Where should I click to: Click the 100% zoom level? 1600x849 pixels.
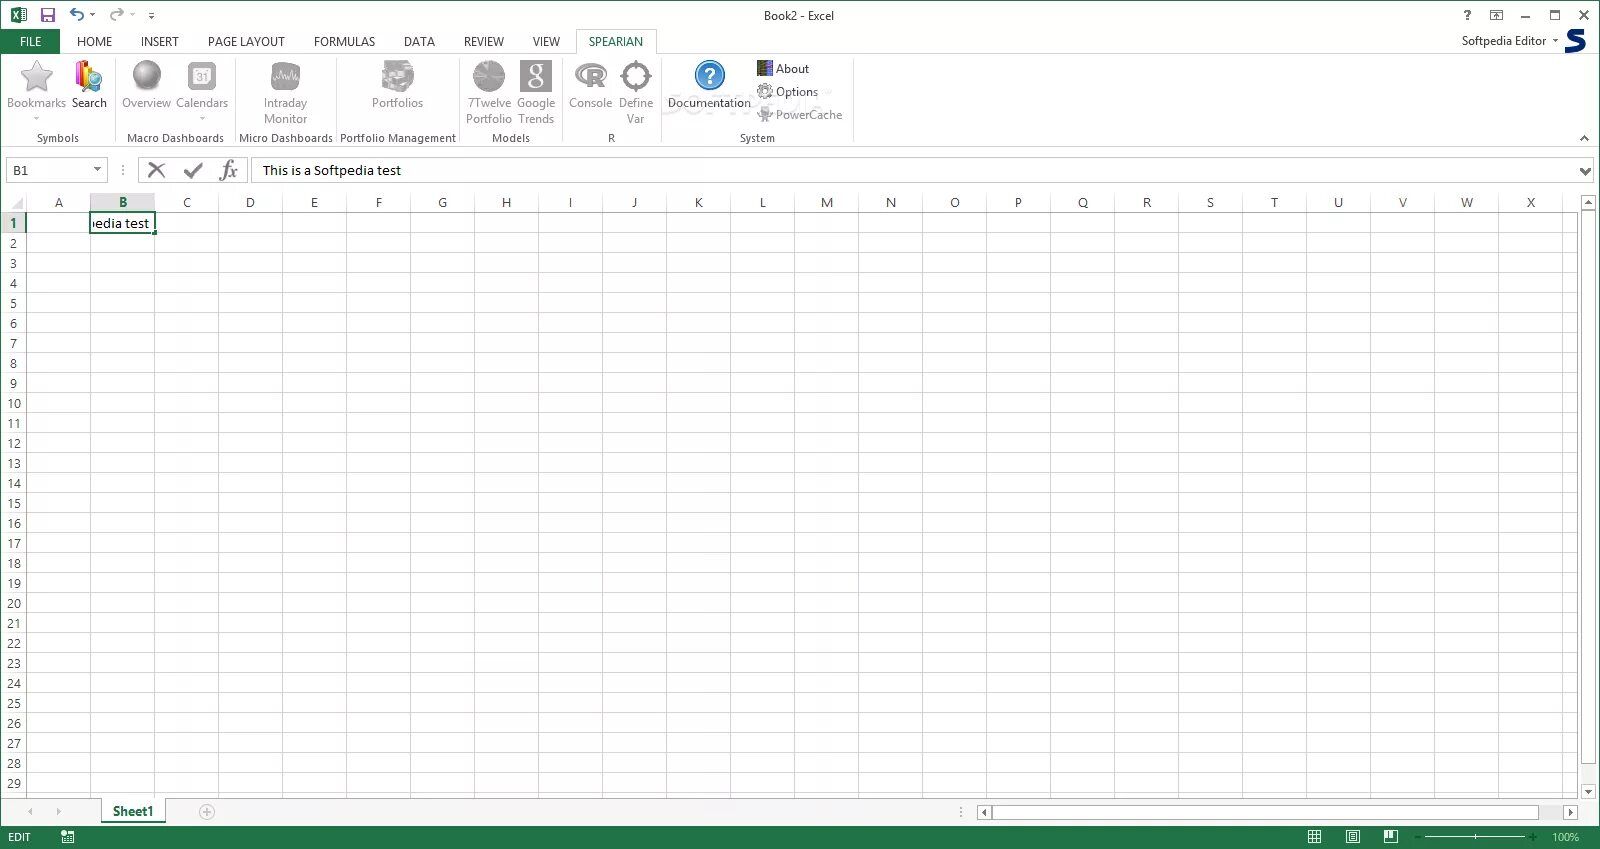(x=1565, y=837)
